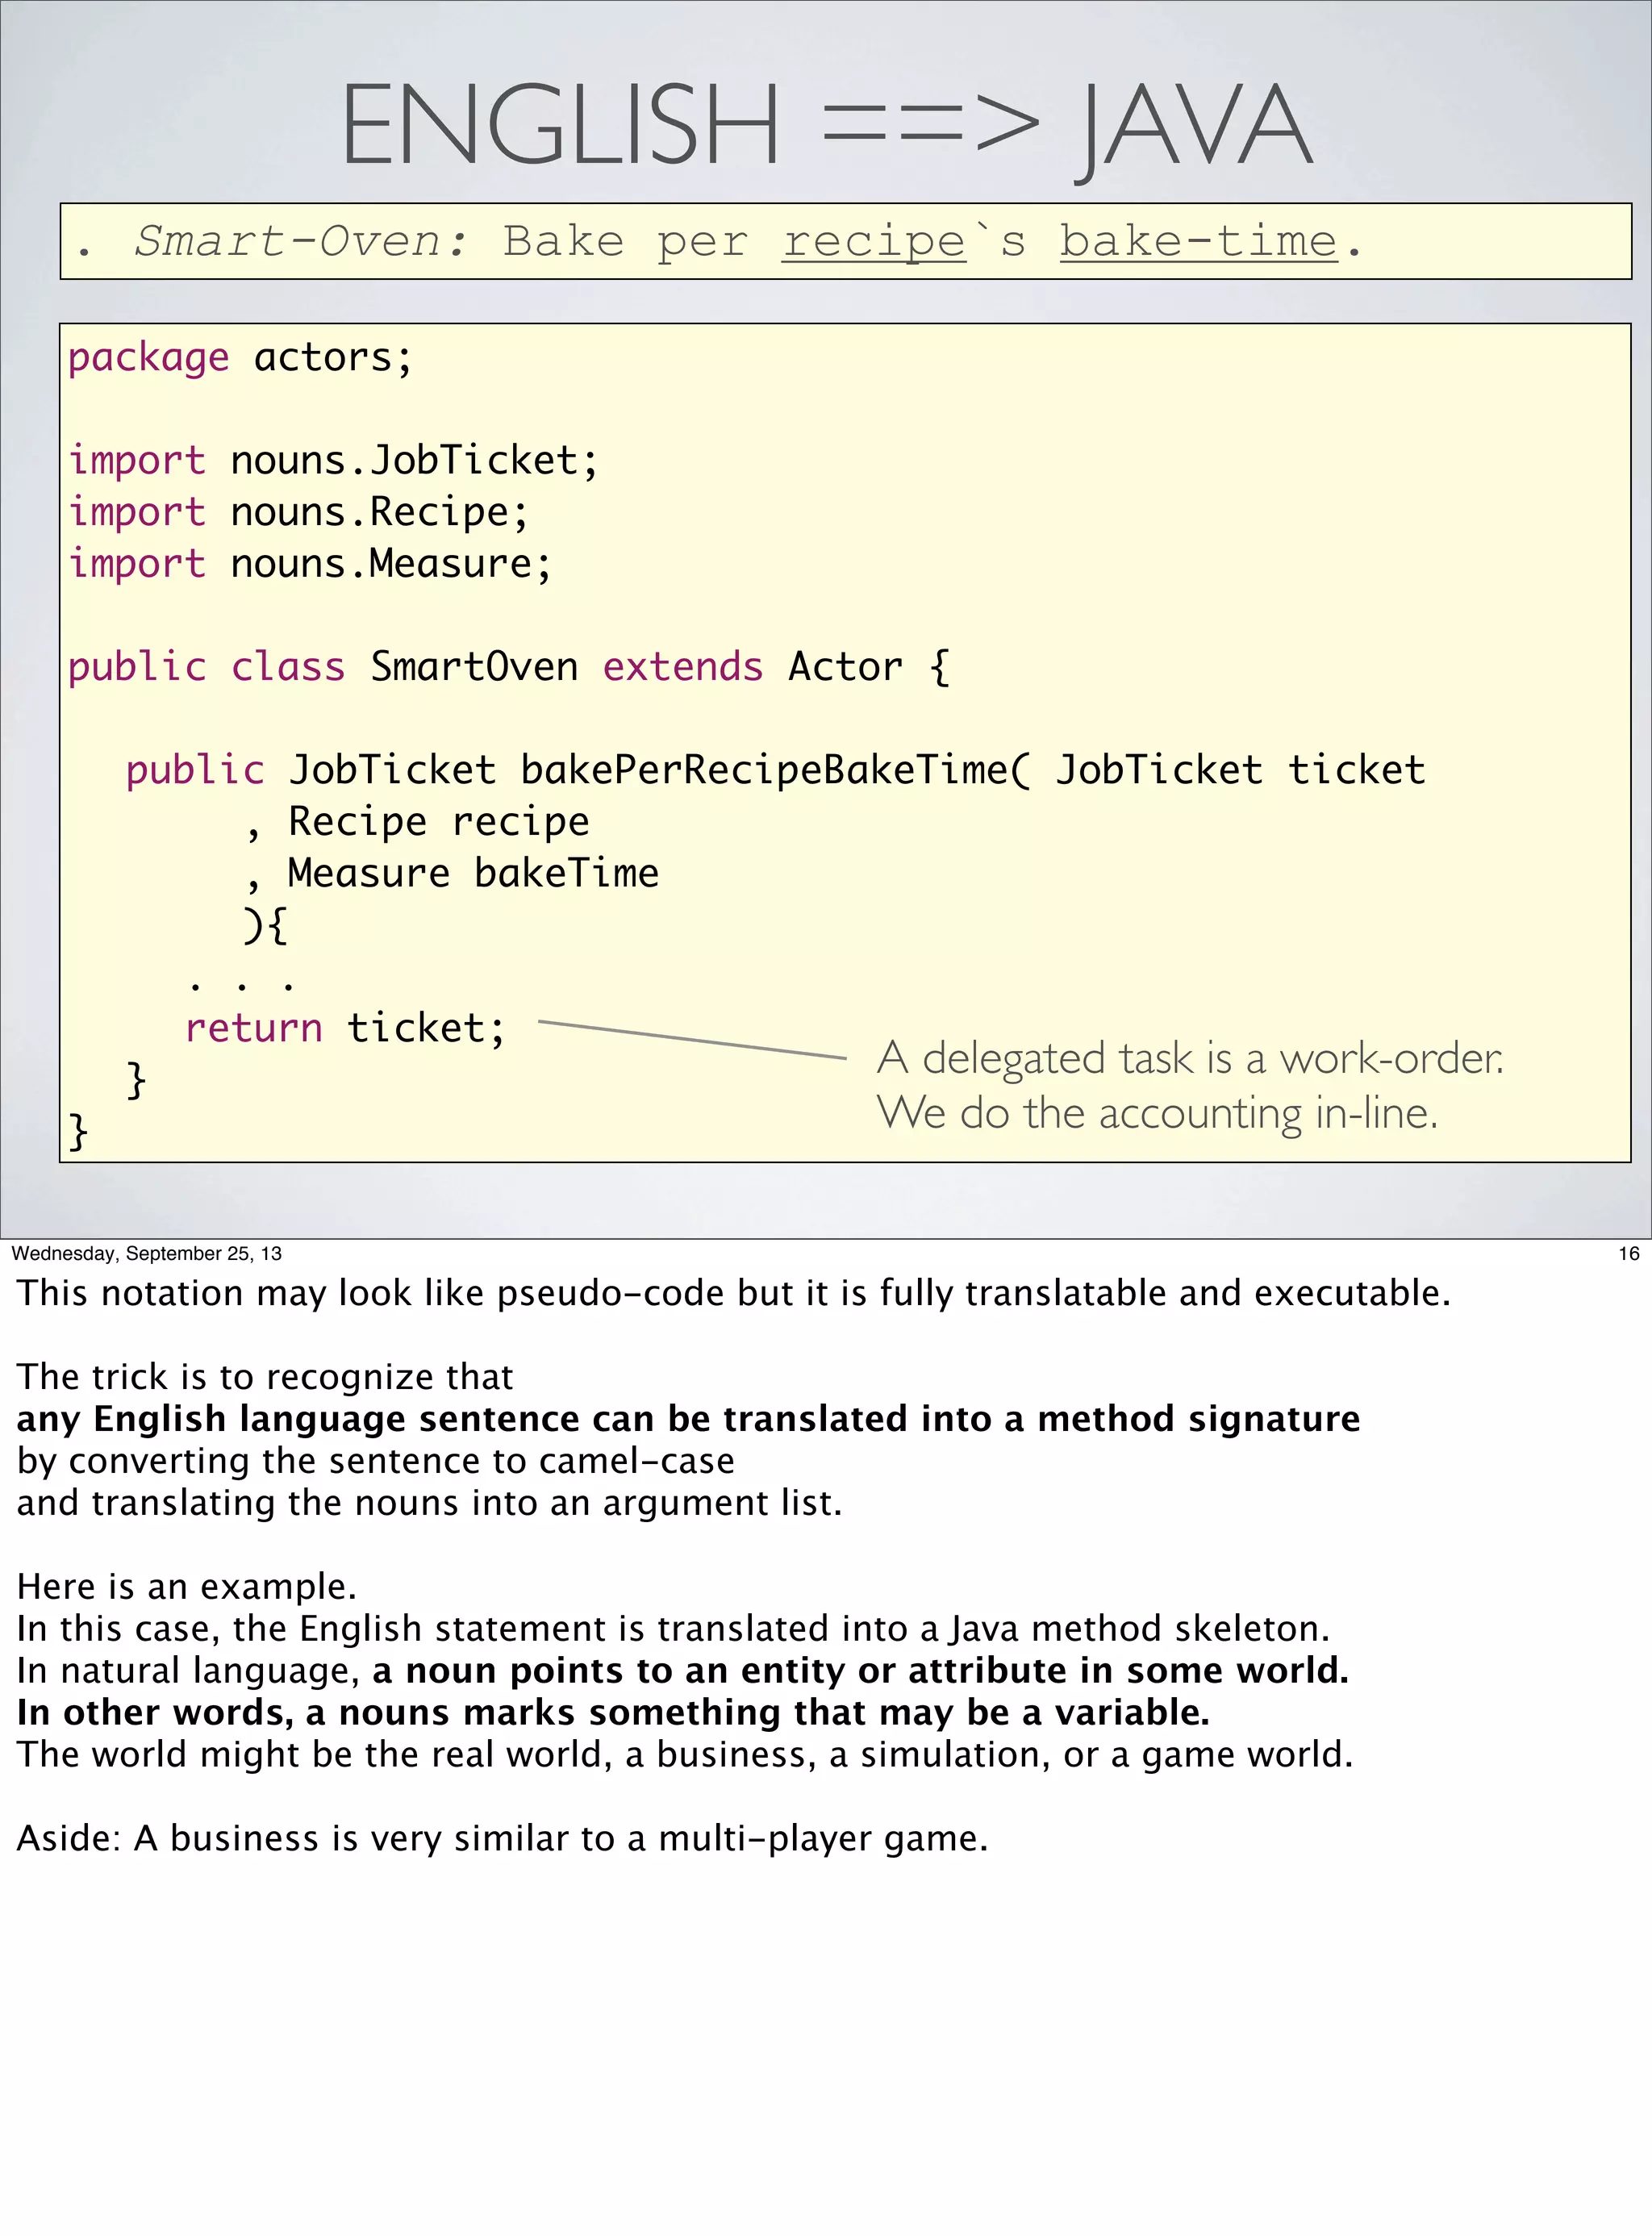
Task: Click parameter "JobTicket ticket"
Action: pos(1240,770)
